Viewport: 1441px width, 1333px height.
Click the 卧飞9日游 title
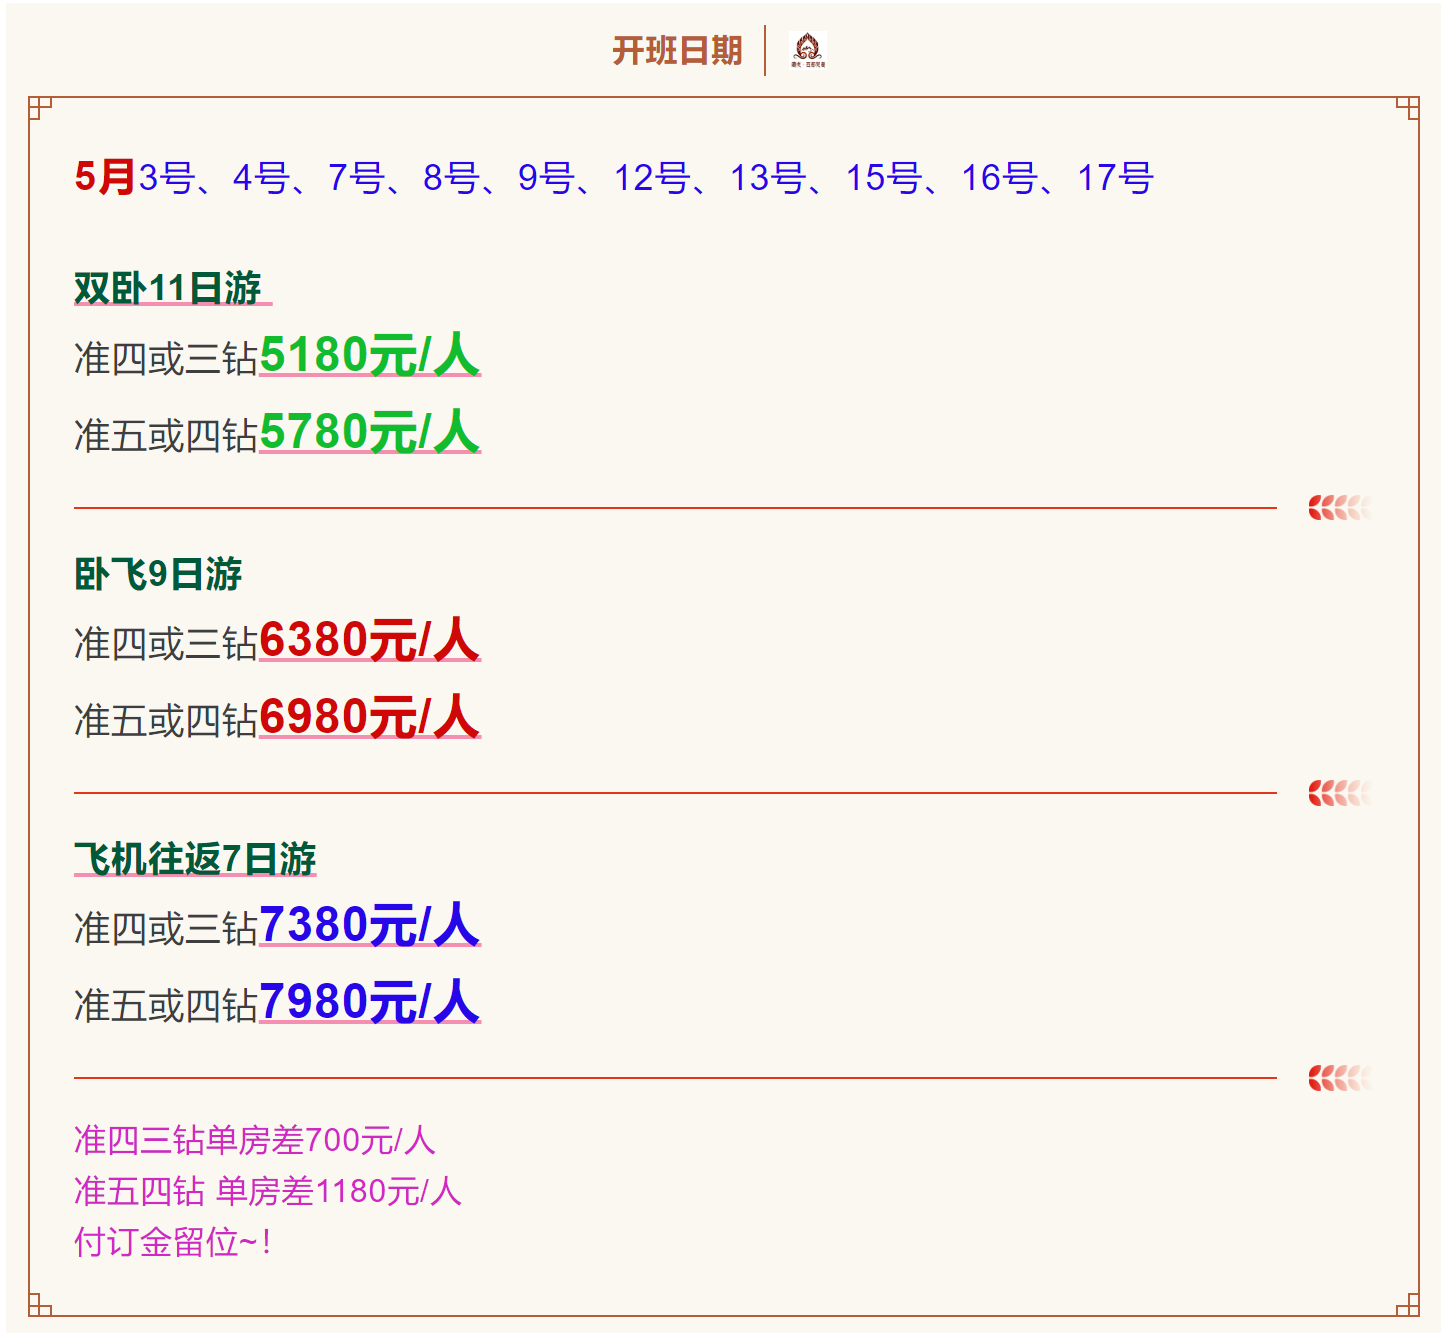[x=158, y=574]
